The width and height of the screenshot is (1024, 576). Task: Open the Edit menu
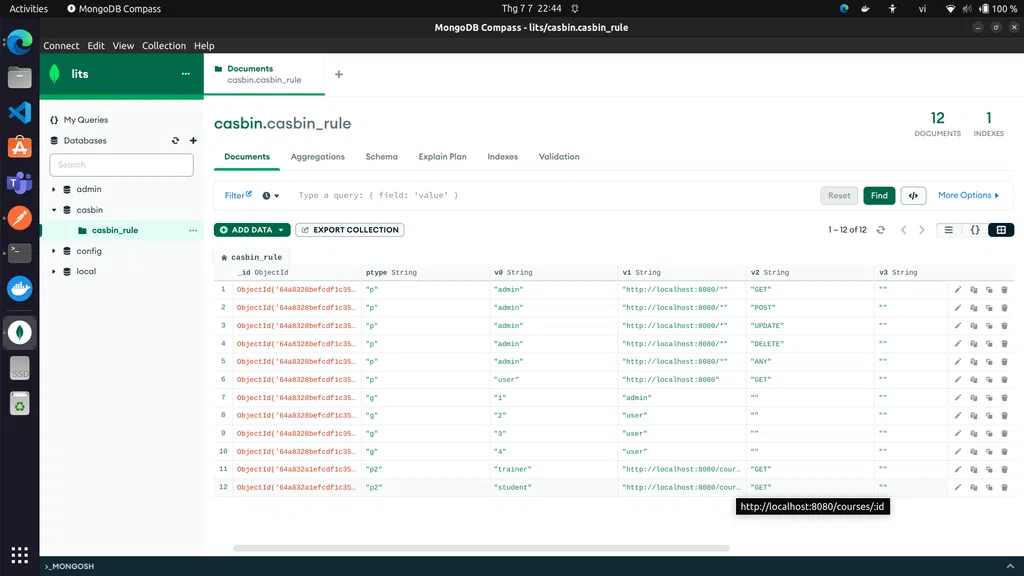(x=96, y=46)
